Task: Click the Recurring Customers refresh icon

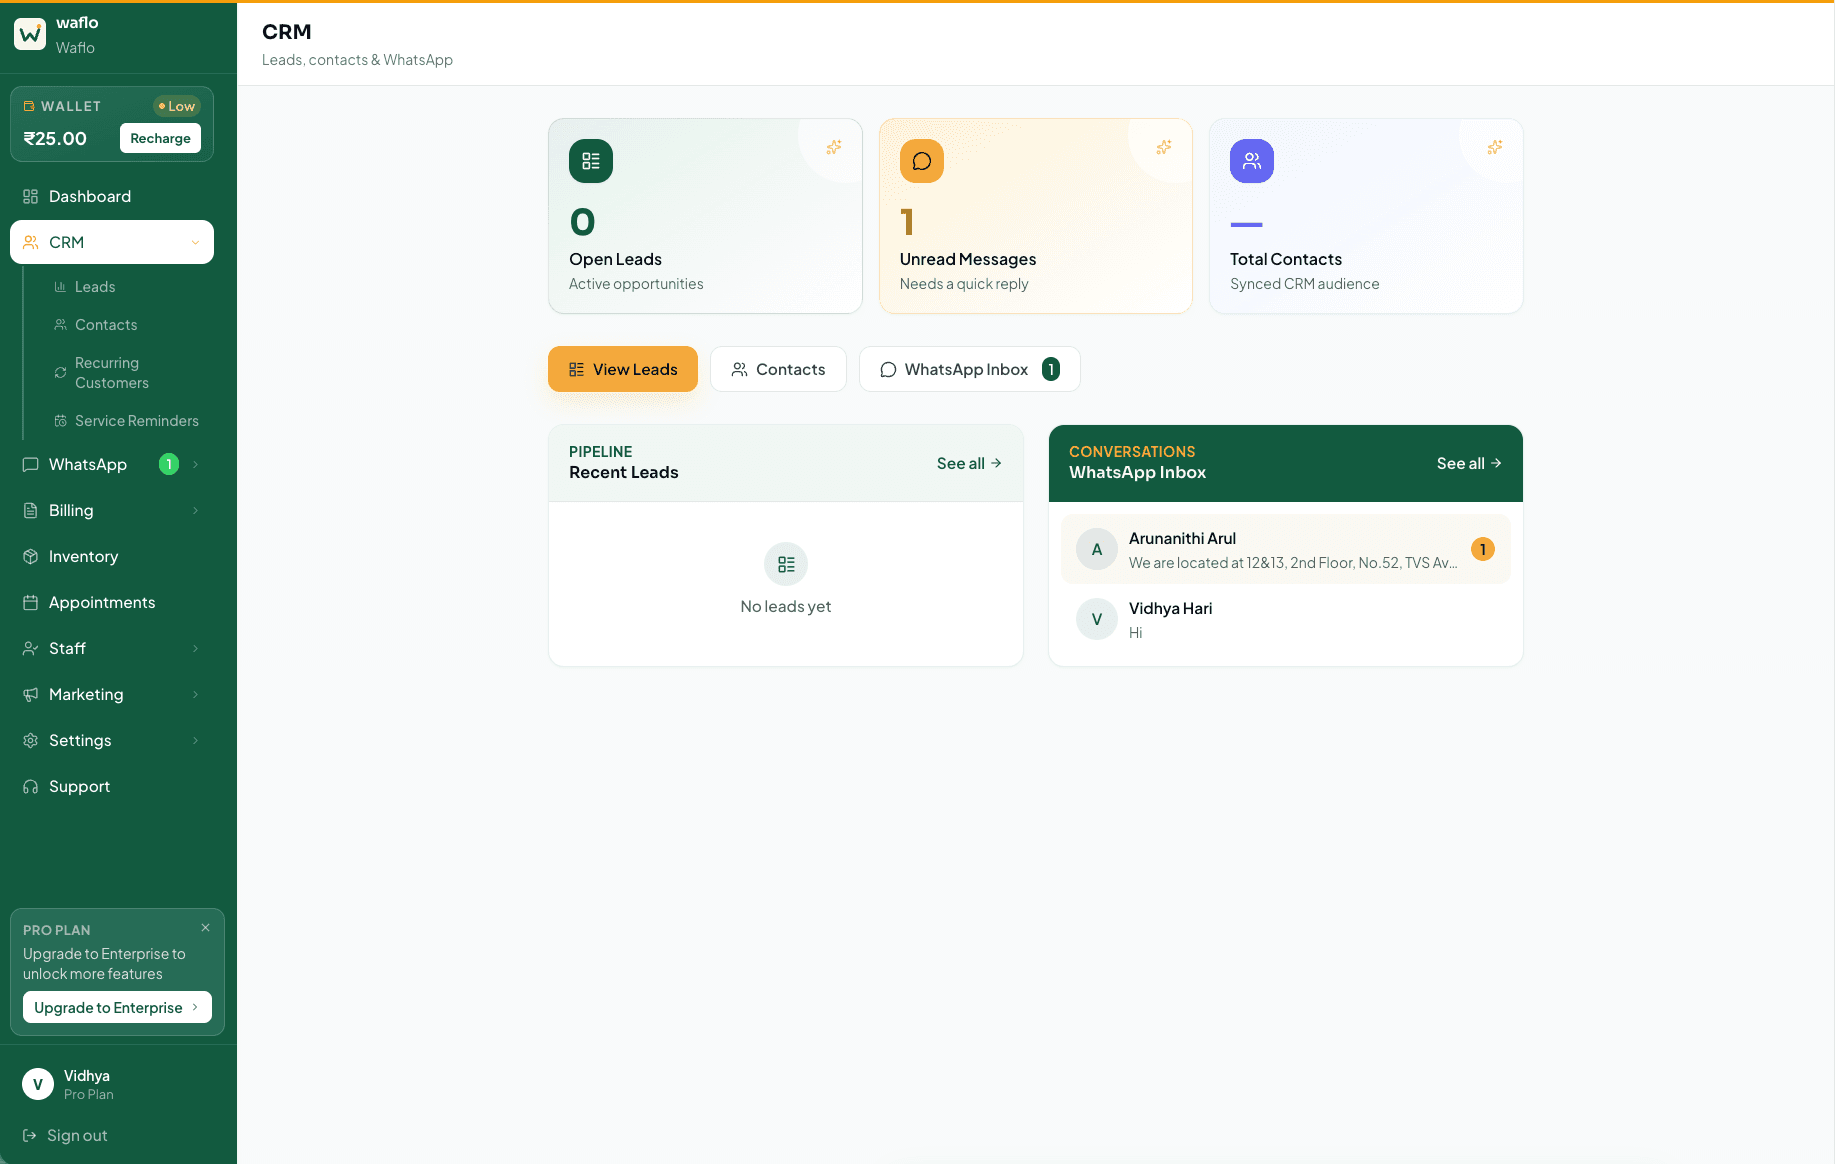Action: click(x=60, y=373)
